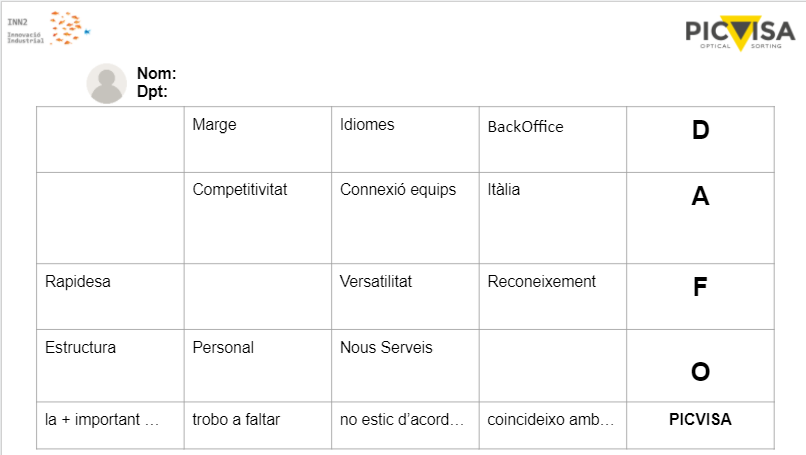Select the Idiomes table cell

(405, 140)
